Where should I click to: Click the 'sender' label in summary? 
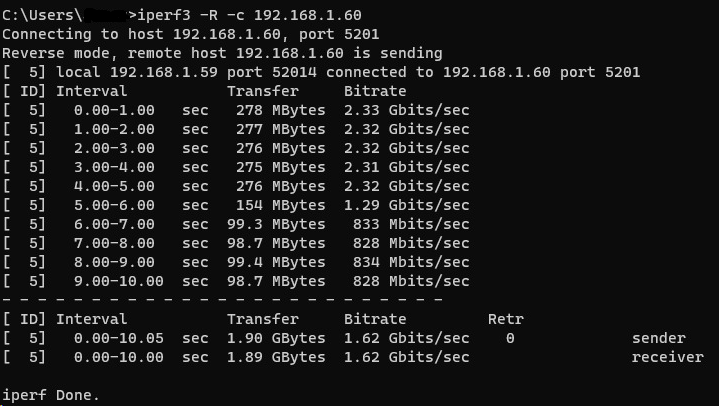(x=659, y=338)
